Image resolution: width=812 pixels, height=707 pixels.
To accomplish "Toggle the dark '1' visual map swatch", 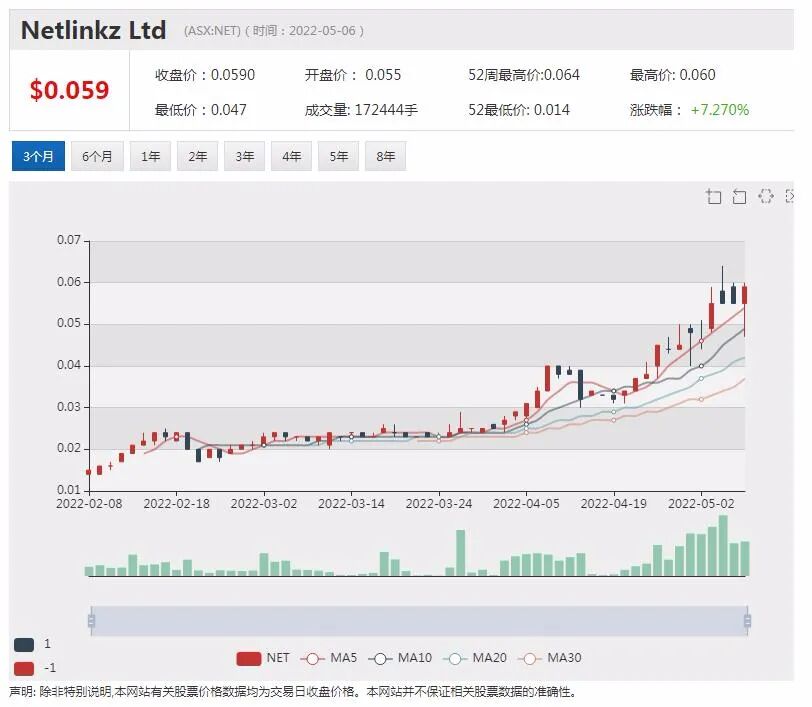I will (24, 645).
